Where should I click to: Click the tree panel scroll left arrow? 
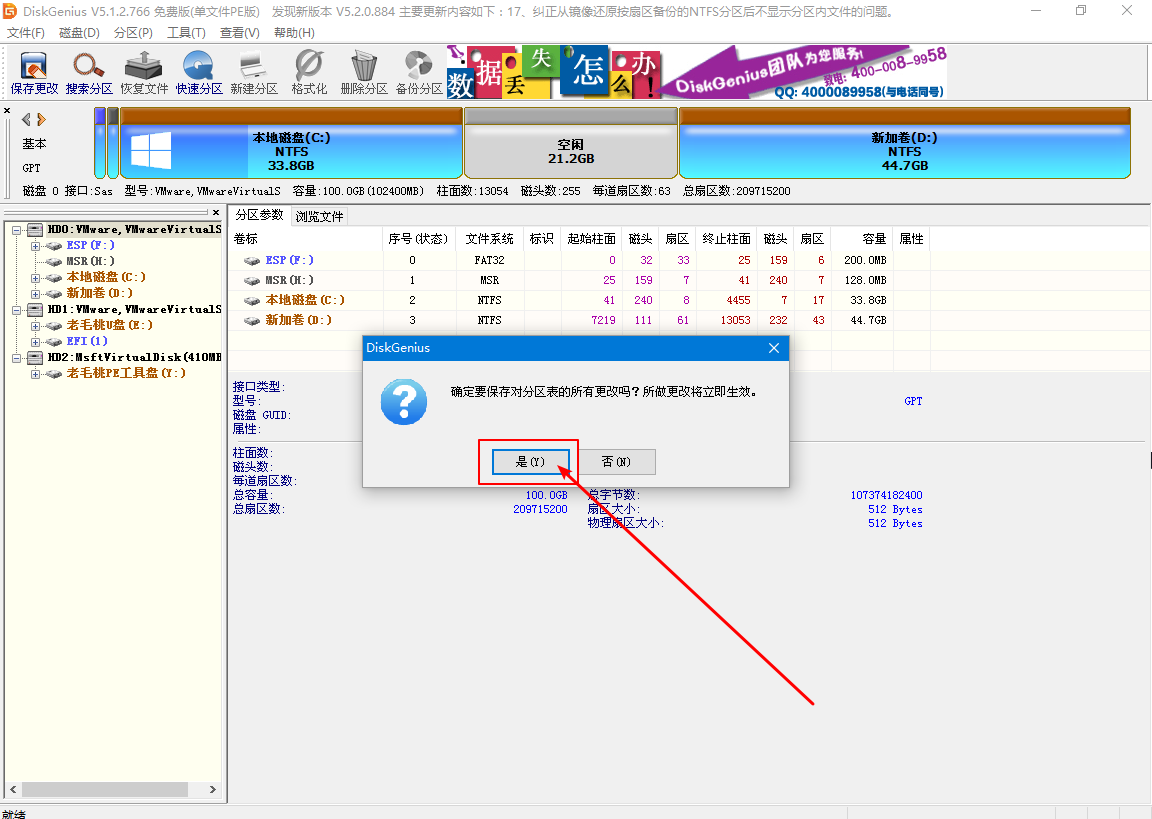point(13,789)
